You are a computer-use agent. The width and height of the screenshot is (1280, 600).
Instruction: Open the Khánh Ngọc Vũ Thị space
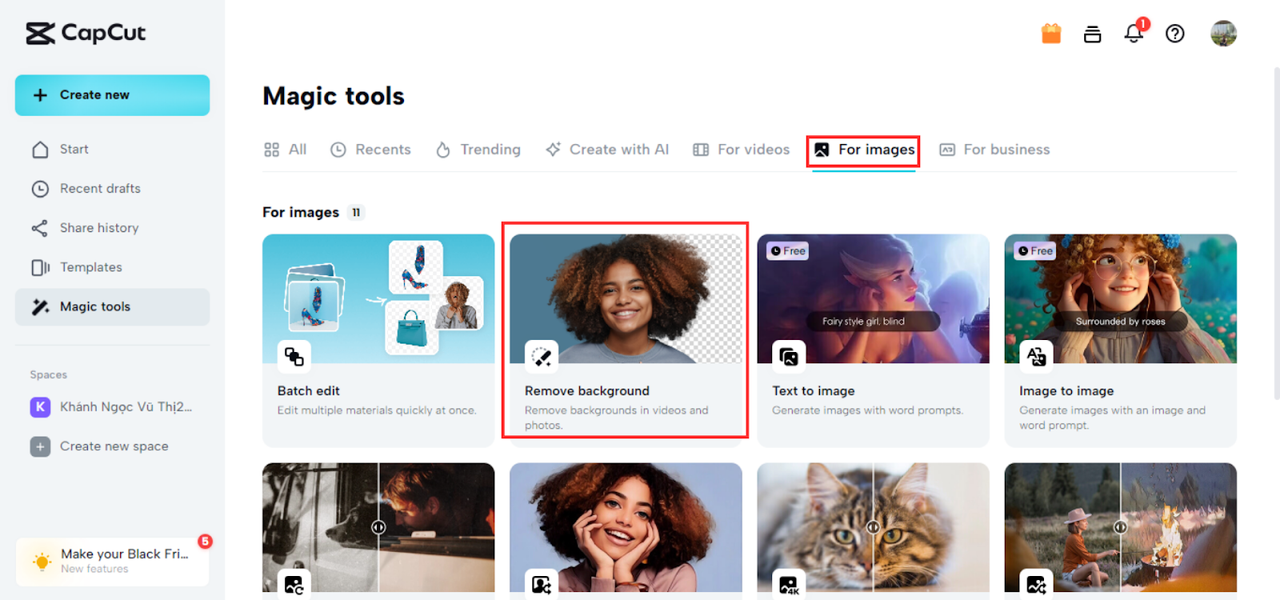click(112, 407)
